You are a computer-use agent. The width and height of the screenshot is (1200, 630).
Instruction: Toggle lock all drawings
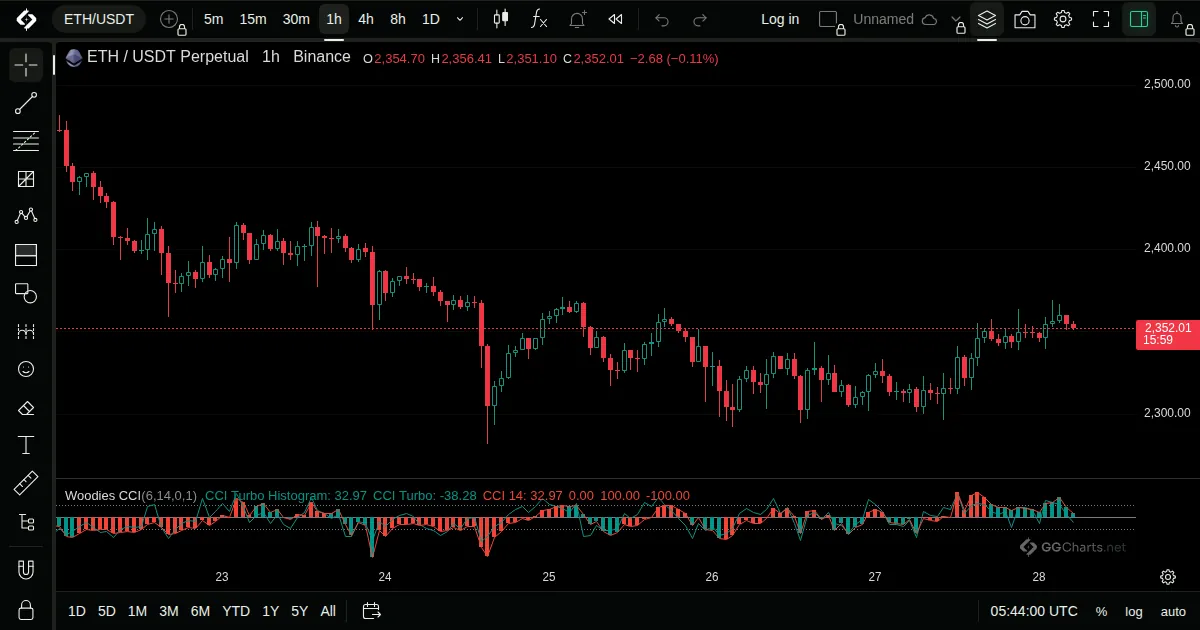(26, 609)
